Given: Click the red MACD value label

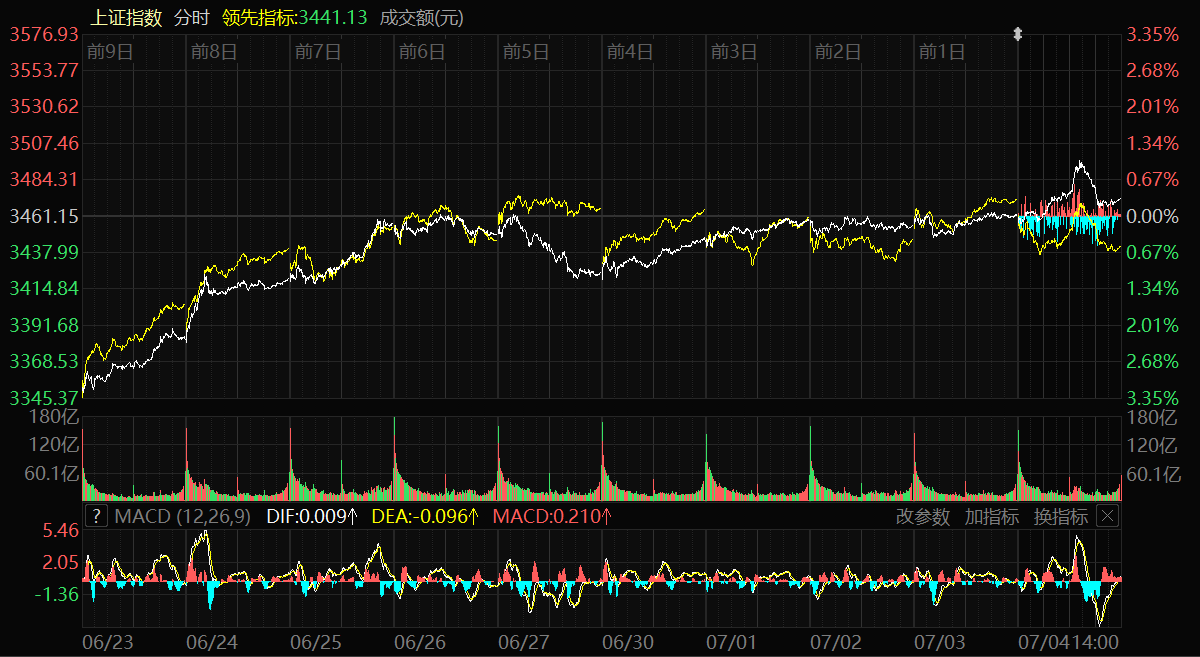Looking at the screenshot, I should pyautogui.click(x=552, y=517).
